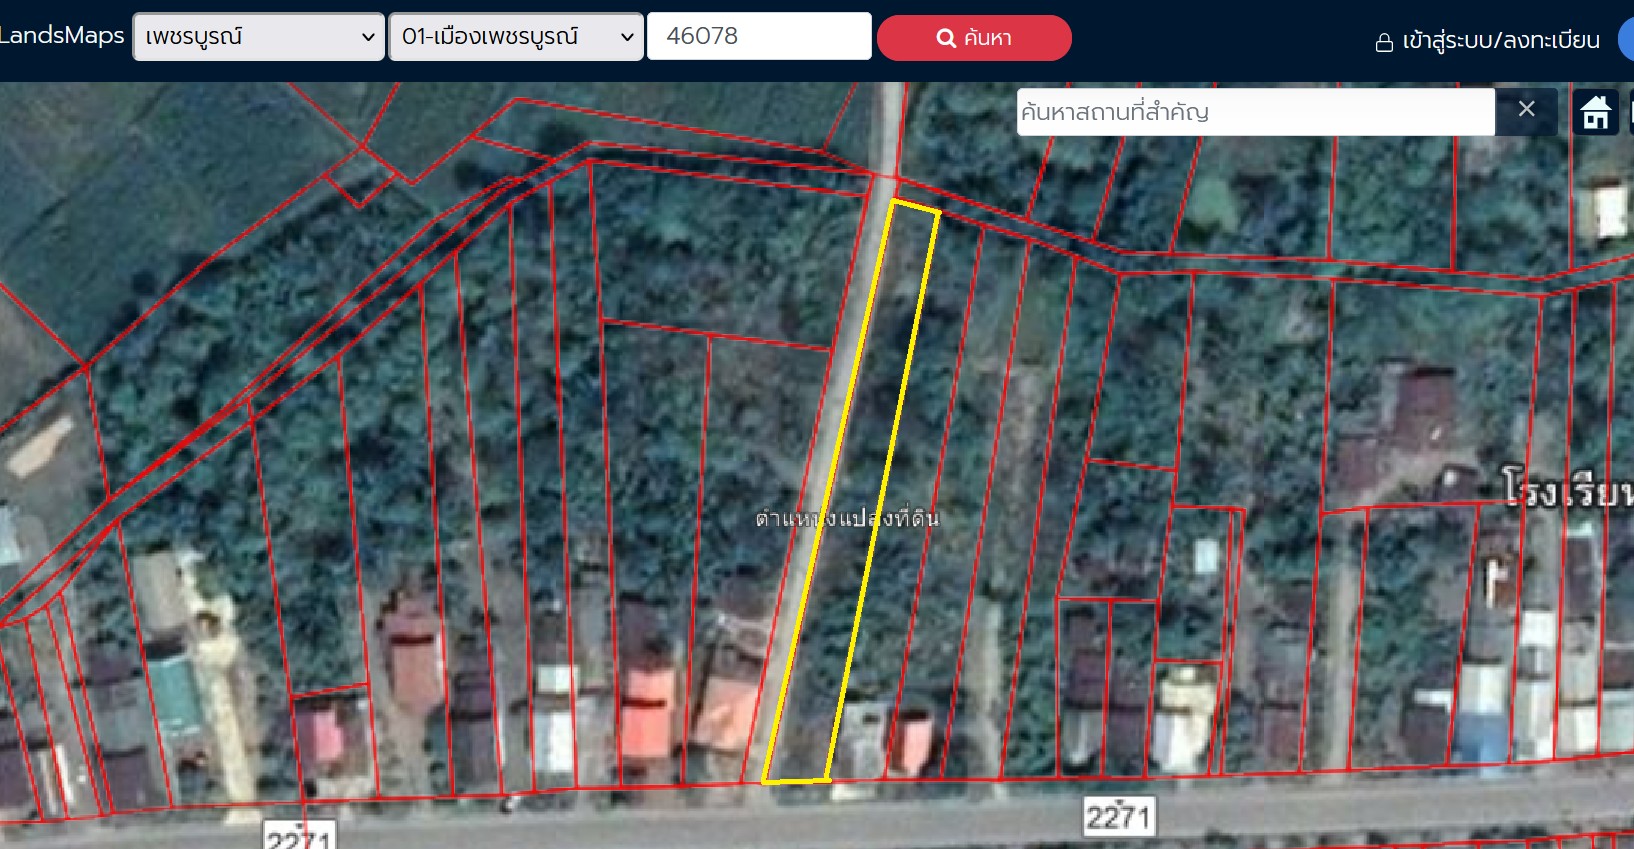Click the โรงเรียน school label on the map
Viewport: 1634px width, 849px height.
(1568, 490)
